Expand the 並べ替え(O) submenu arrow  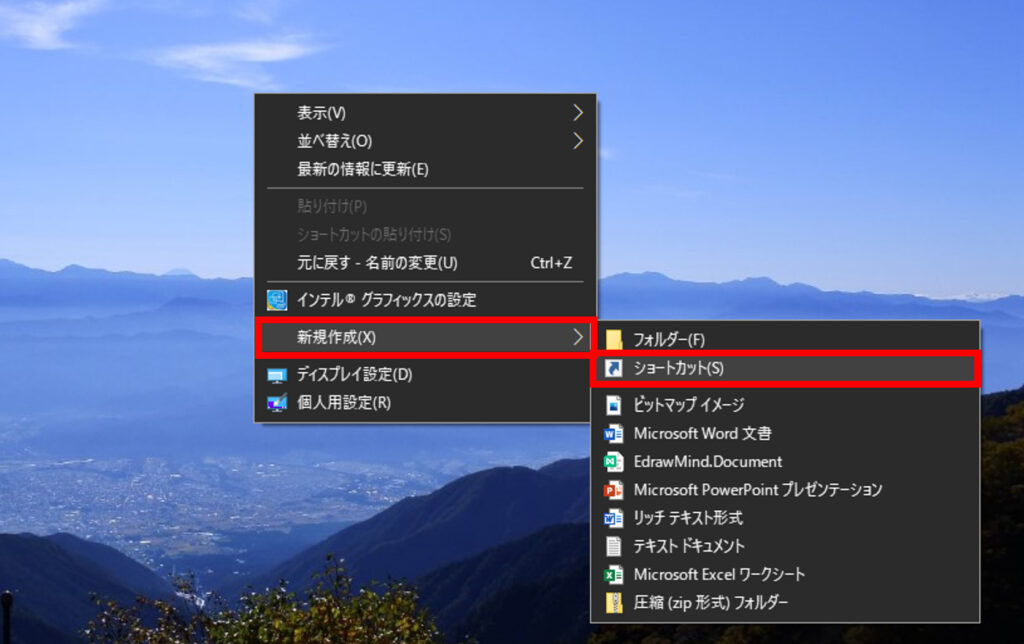click(577, 141)
